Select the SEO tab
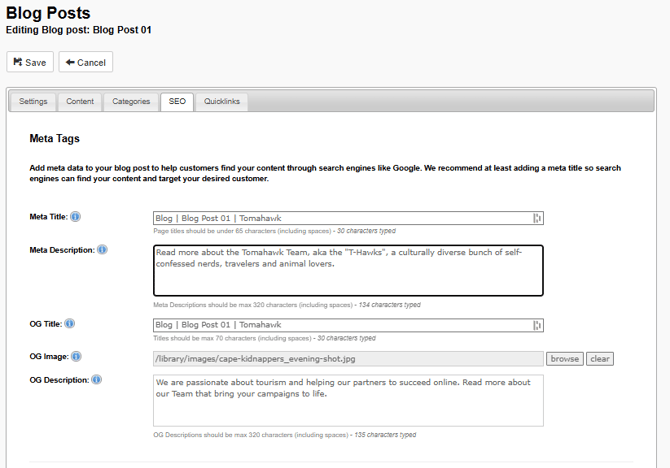 tap(177, 101)
